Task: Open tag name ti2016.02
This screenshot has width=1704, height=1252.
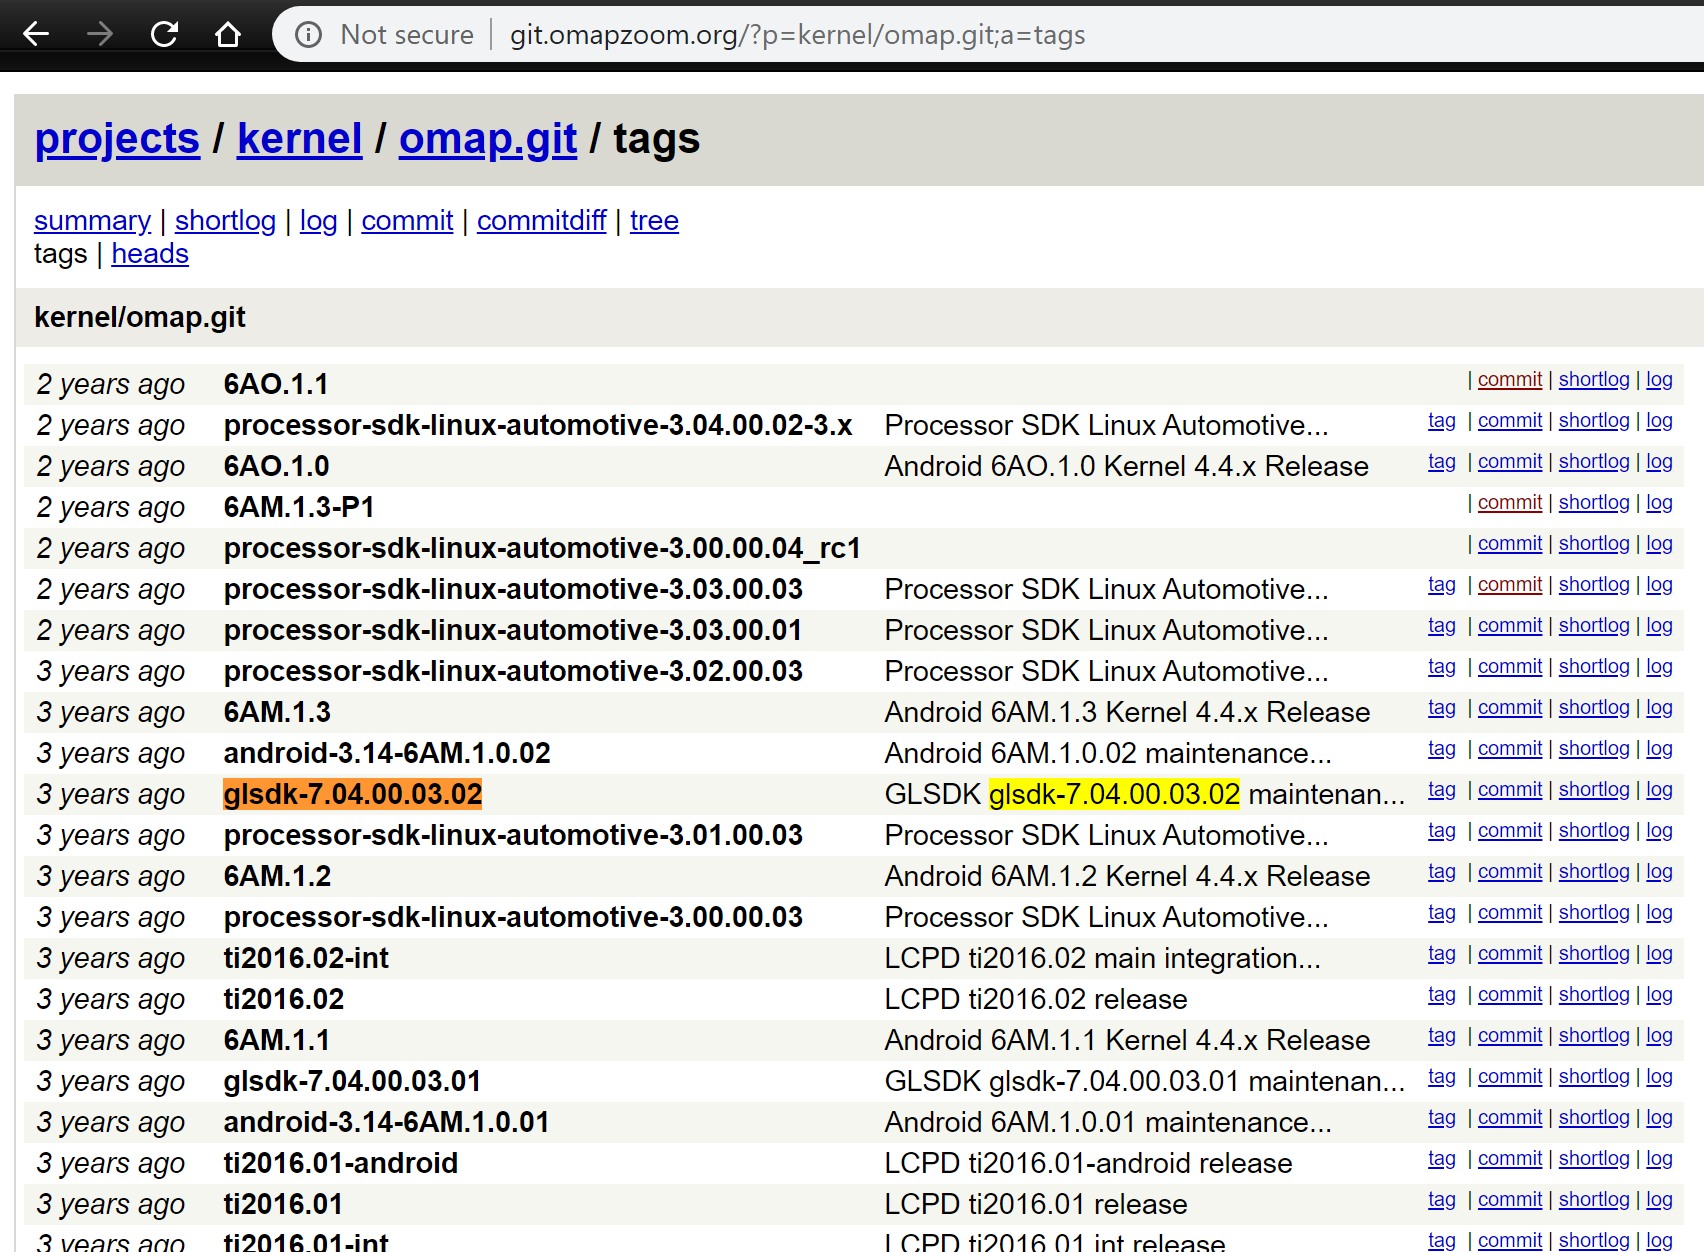Action: (284, 999)
